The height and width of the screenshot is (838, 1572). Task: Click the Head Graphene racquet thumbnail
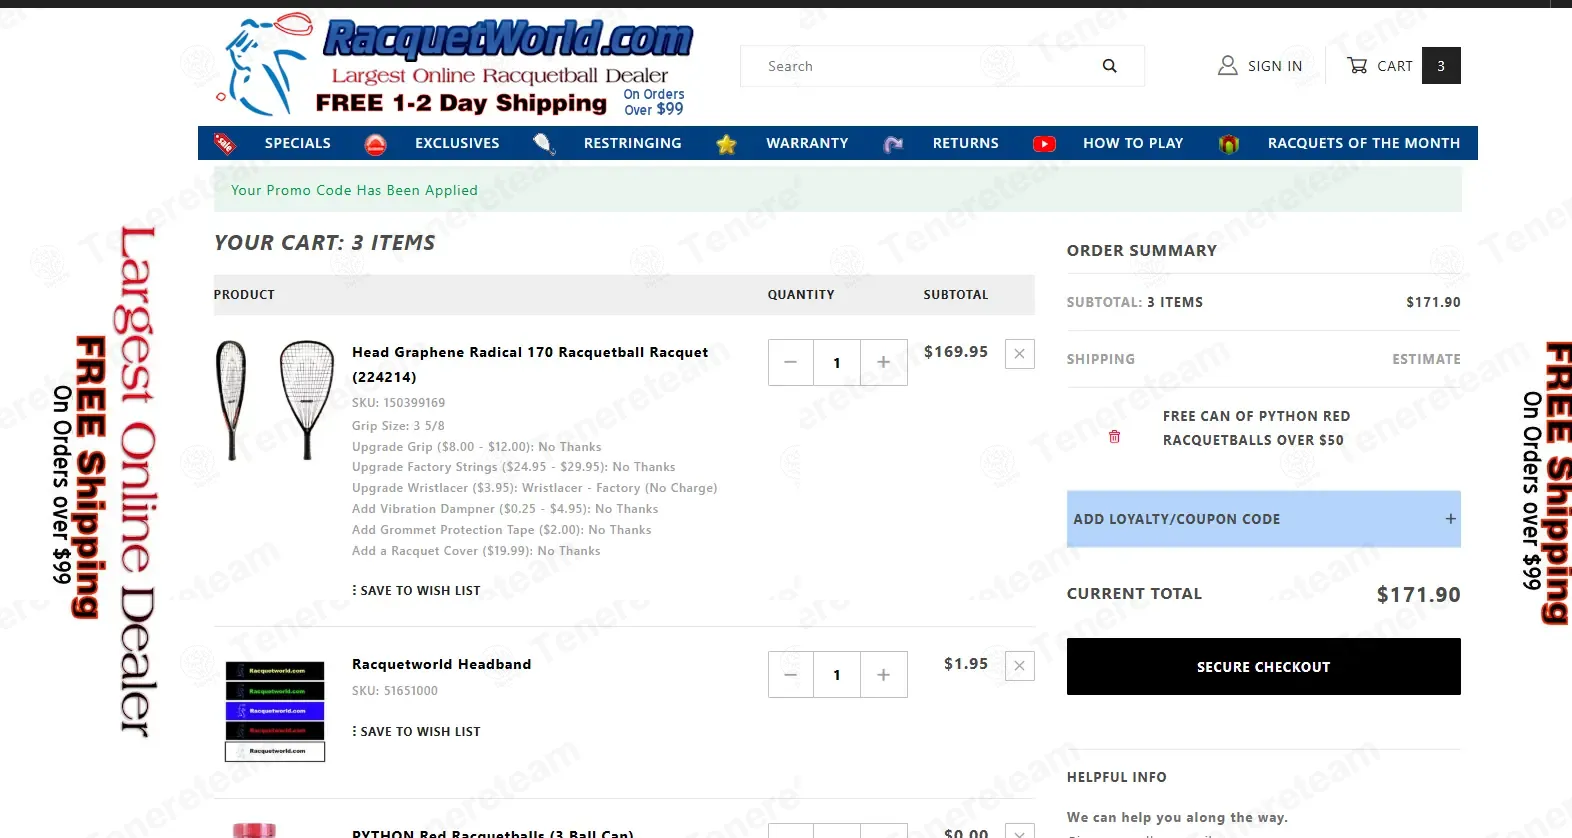click(275, 400)
